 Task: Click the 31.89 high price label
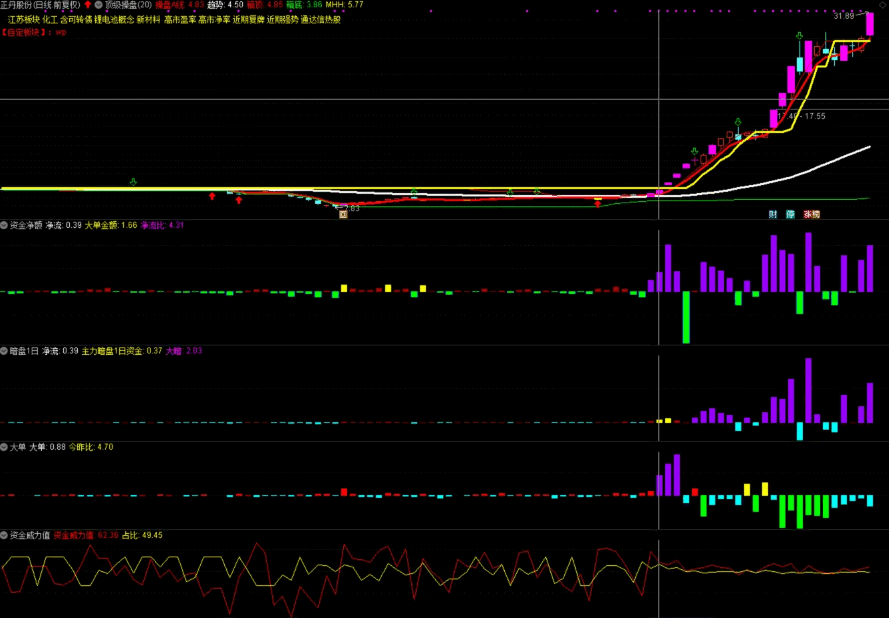(x=844, y=16)
